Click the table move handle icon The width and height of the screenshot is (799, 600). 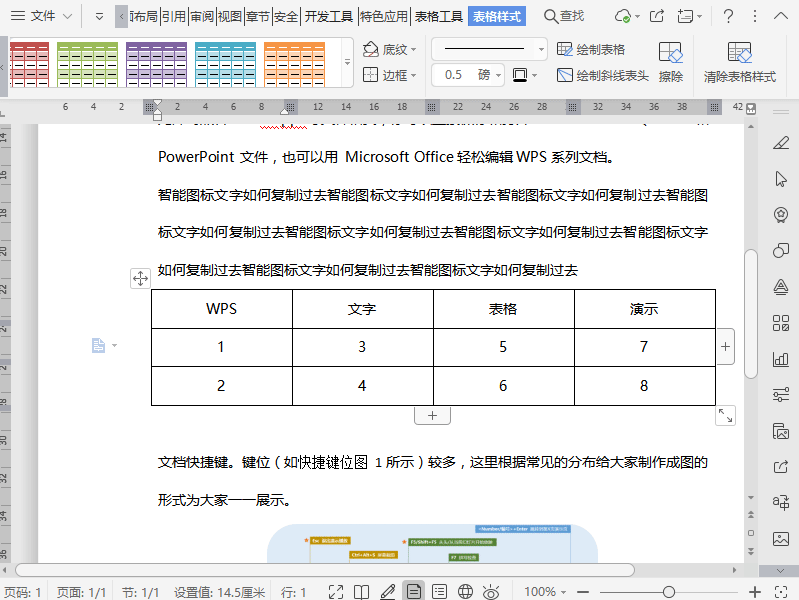tap(140, 279)
